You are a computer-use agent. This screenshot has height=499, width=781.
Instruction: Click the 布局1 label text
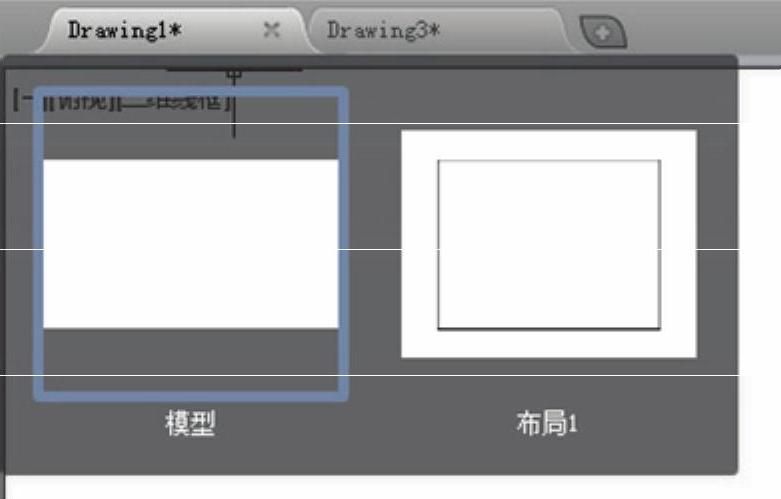(x=548, y=424)
